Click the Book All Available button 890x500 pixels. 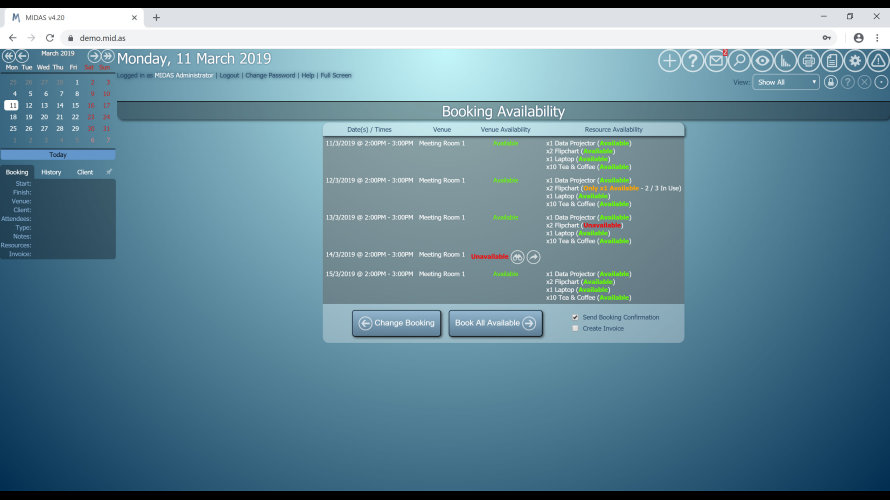(496, 323)
